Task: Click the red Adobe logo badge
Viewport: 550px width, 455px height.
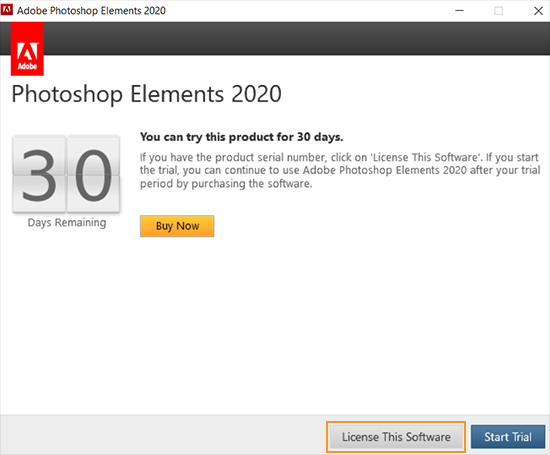Action: [x=27, y=49]
